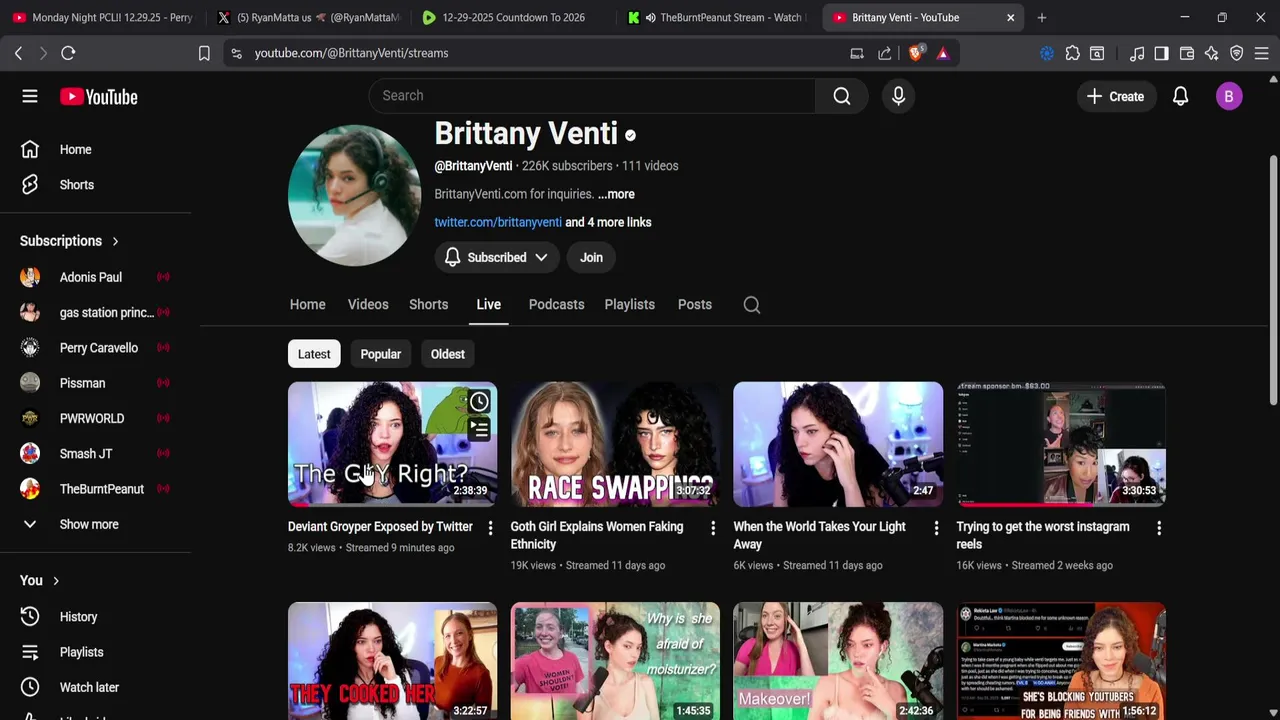
Task: Click Brave Rewards triangle icon
Action: pos(942,53)
